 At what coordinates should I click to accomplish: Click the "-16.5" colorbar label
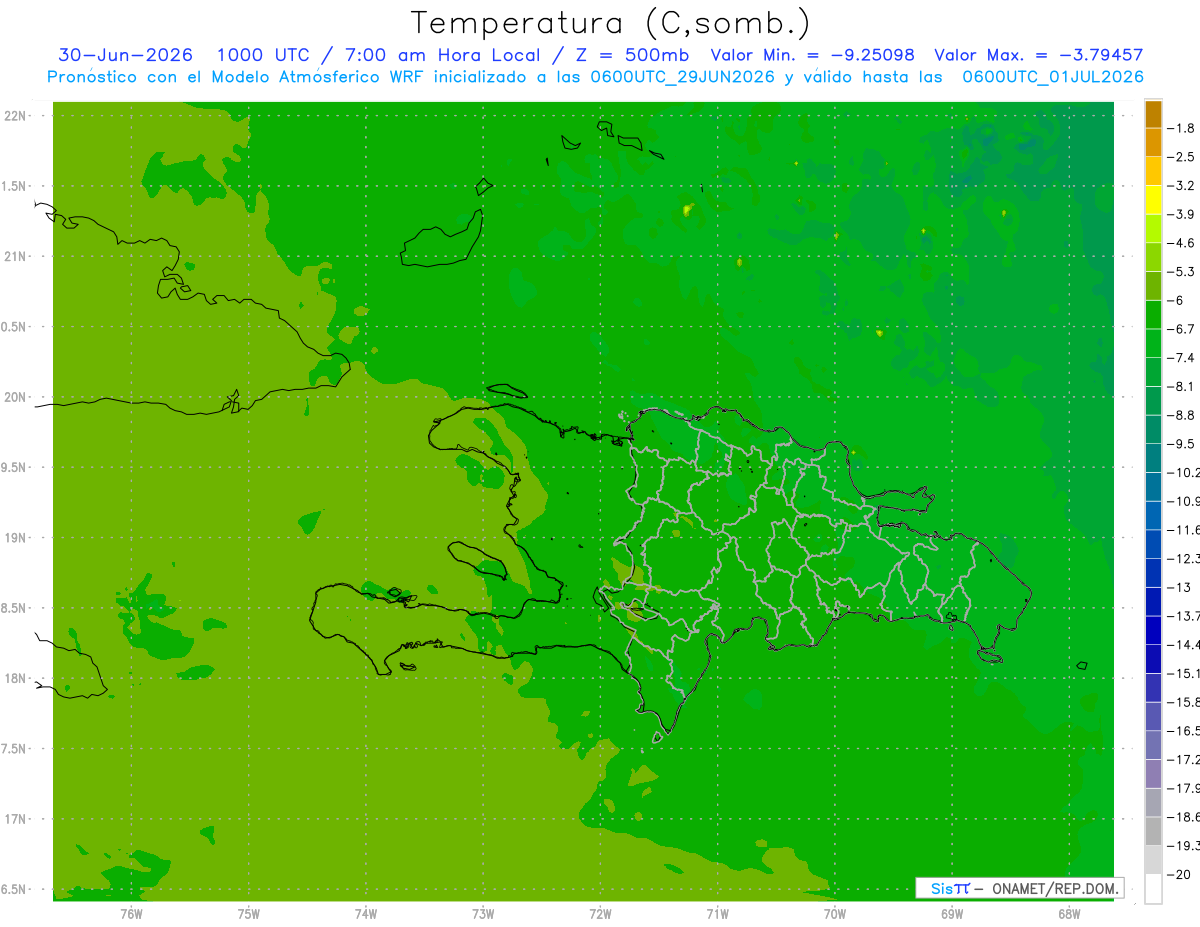1183,731
